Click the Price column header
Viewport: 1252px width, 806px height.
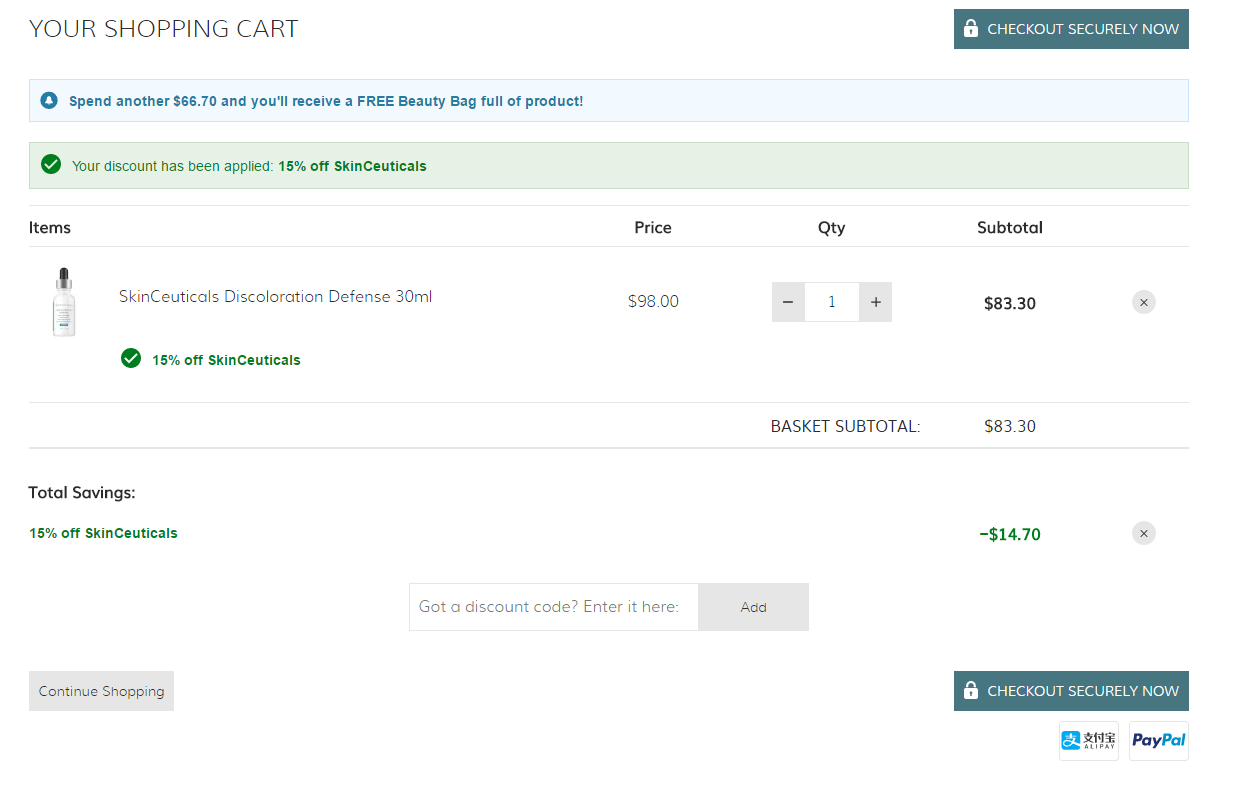(x=653, y=227)
